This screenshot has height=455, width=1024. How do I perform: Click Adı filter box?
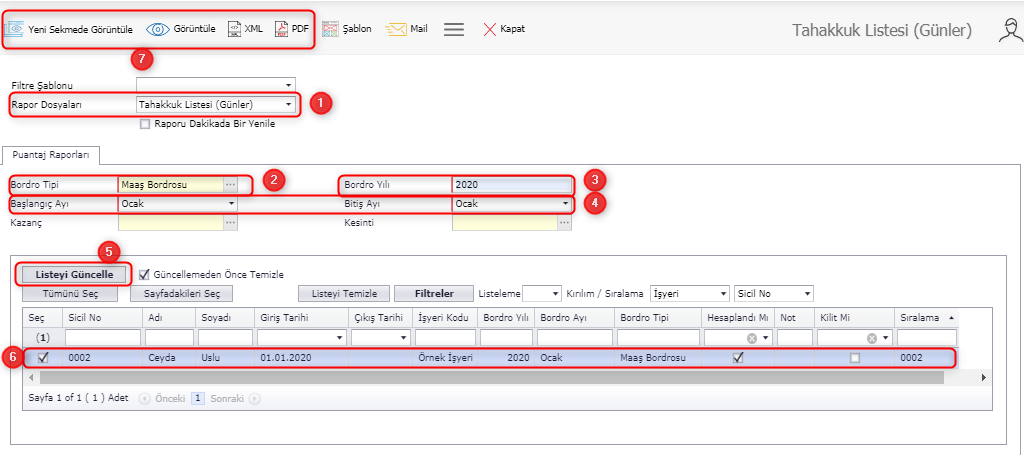coord(169,337)
